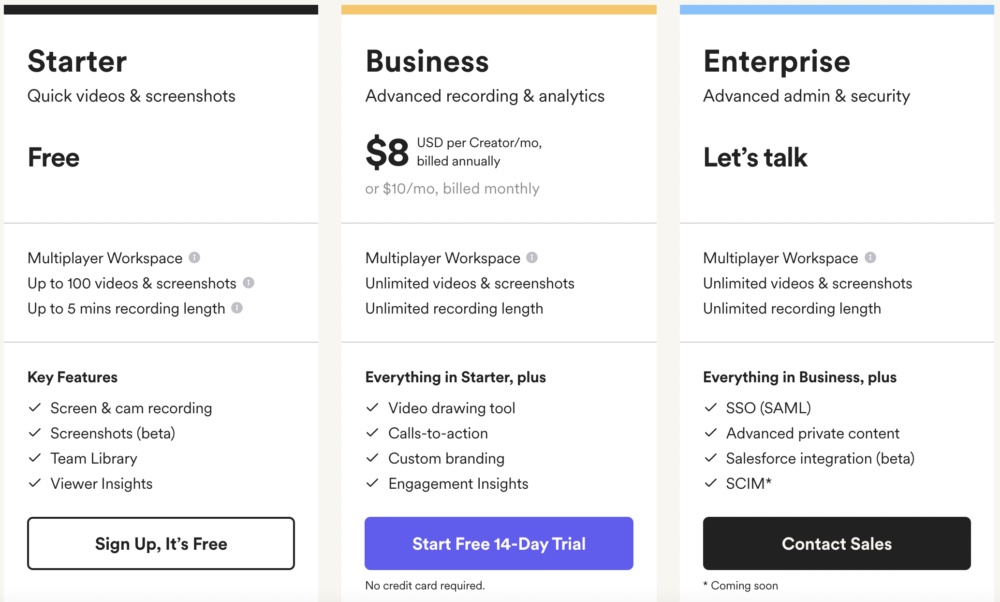
Task: Click the checkmark beside SSO (SAML)
Action: point(709,408)
